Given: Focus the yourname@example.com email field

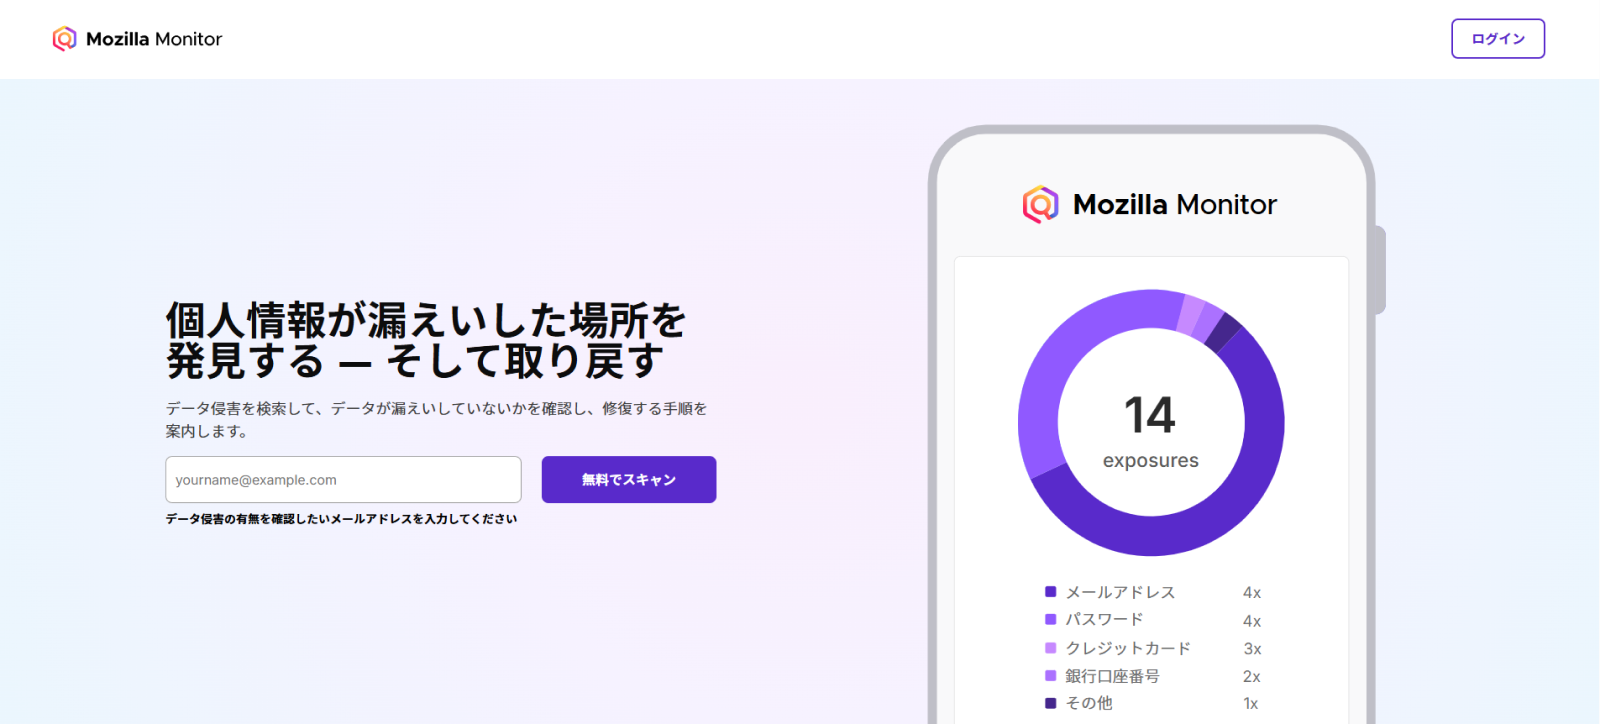Looking at the screenshot, I should (x=343, y=480).
